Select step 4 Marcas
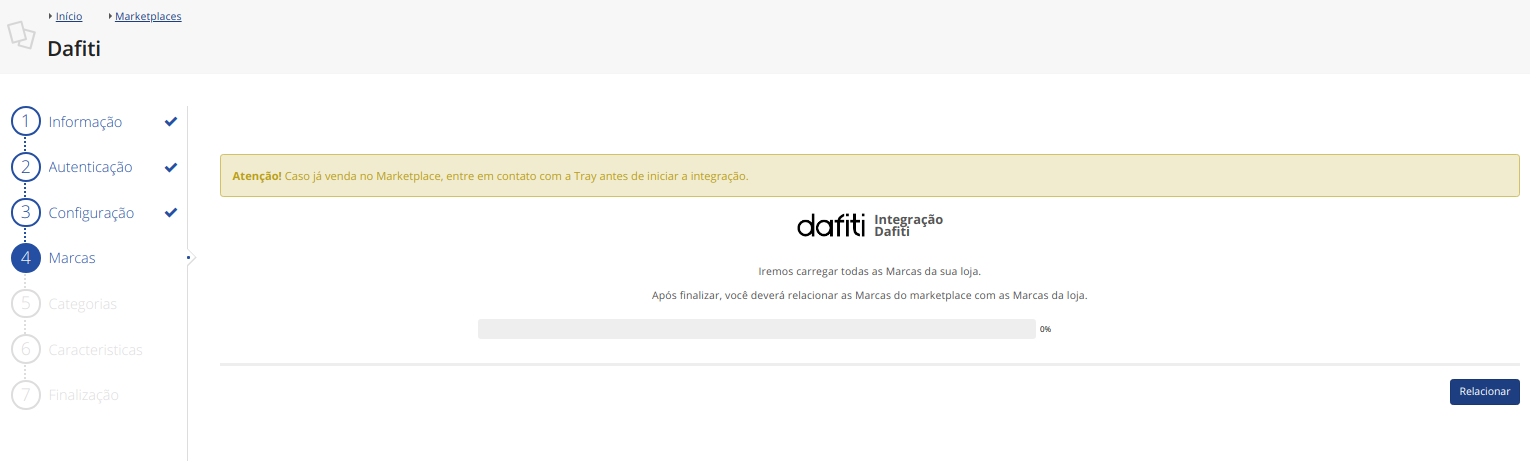This screenshot has width=1530, height=470. point(72,258)
